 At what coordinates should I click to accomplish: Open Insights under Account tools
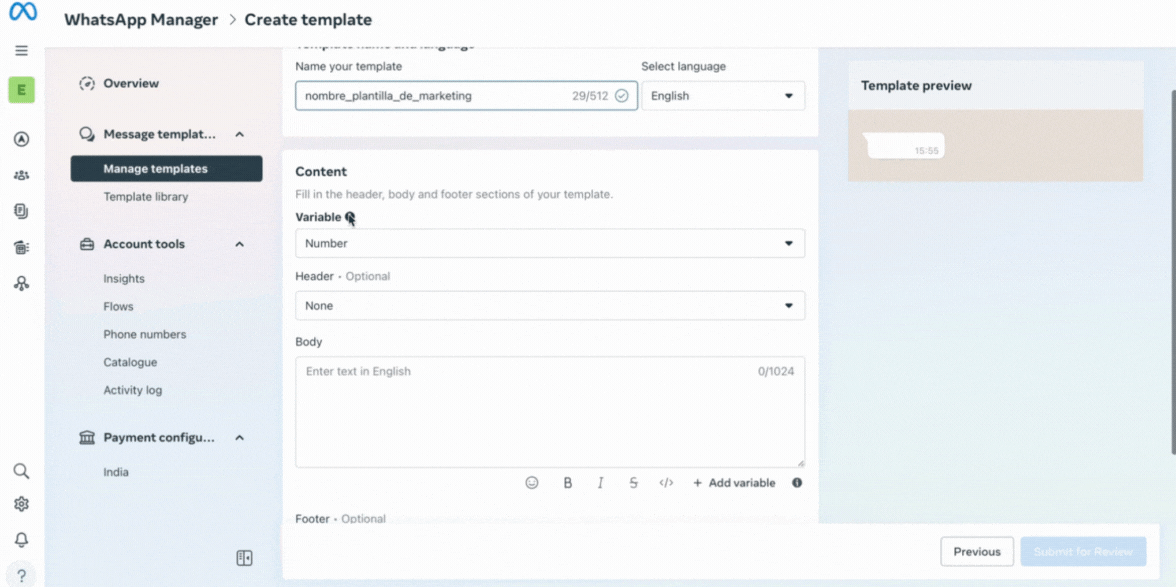coord(124,279)
